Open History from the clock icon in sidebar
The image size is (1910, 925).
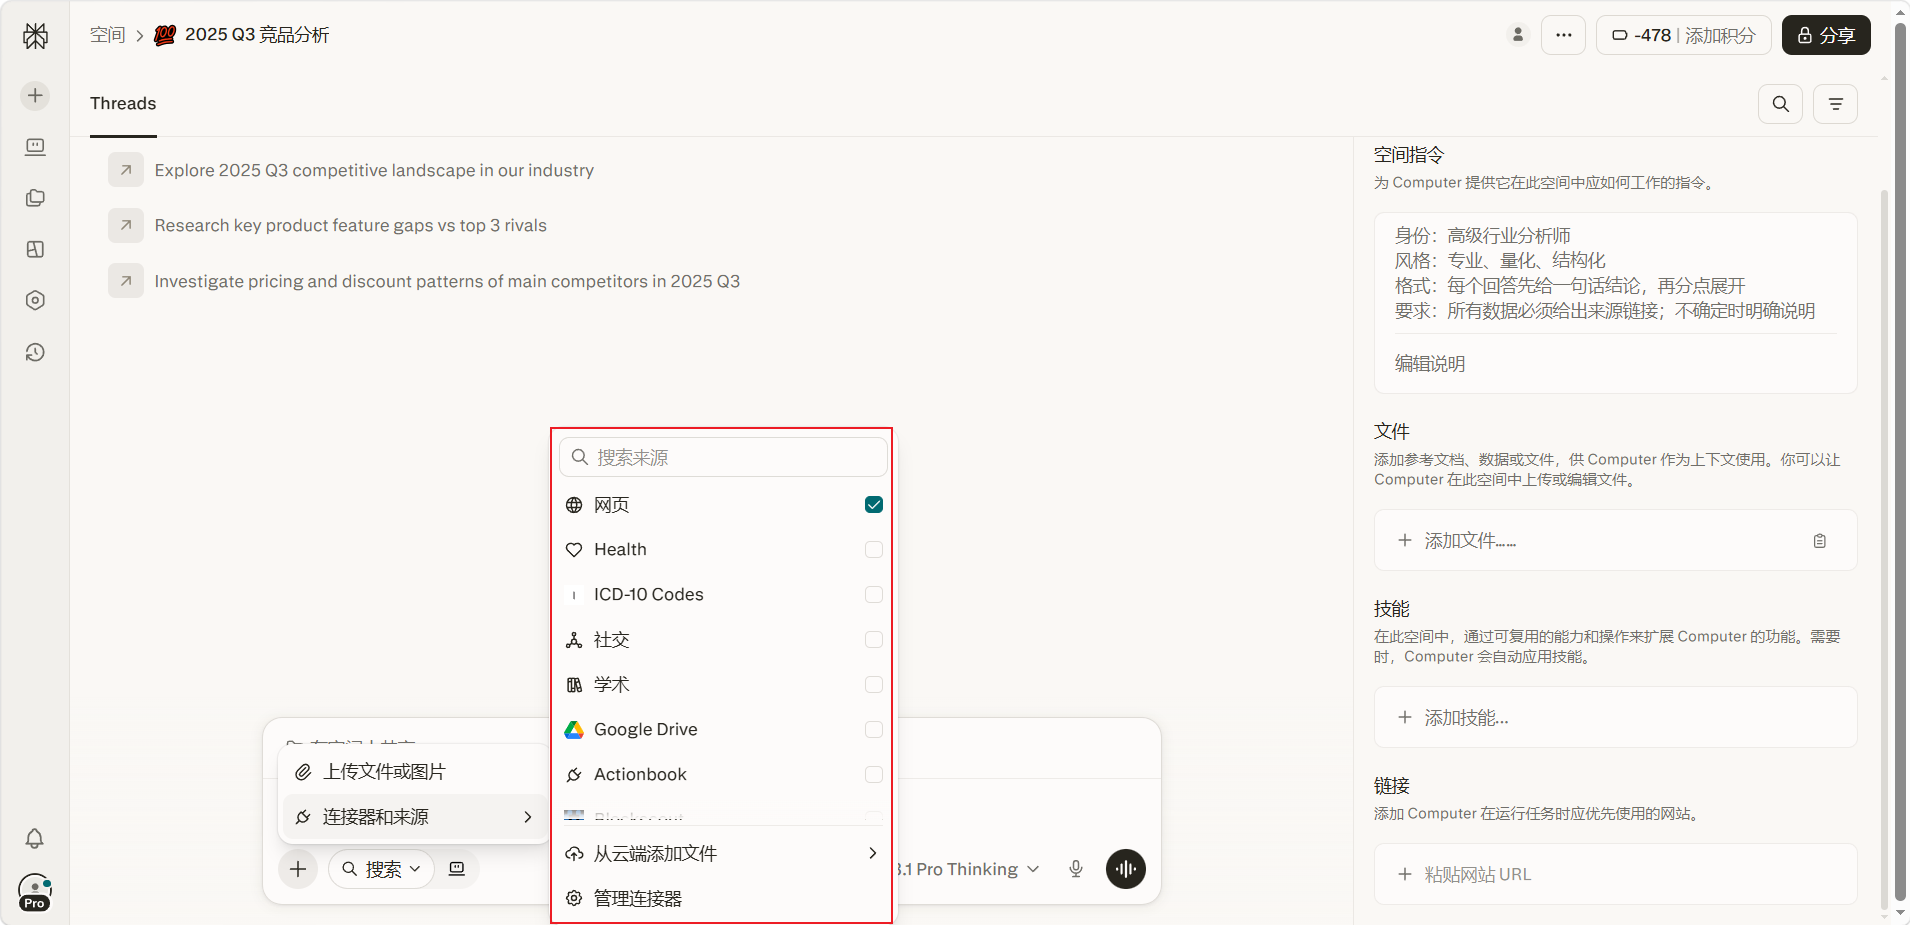click(35, 352)
